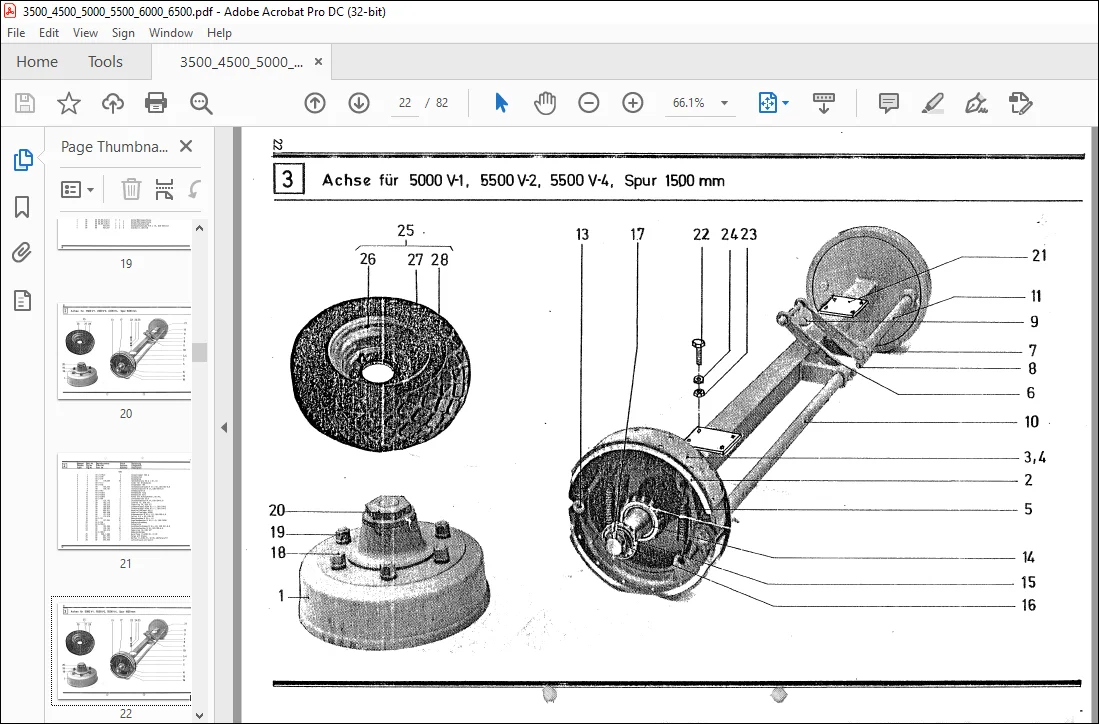The width and height of the screenshot is (1099, 724).
Task: Open the Edit menu
Action: tap(48, 33)
